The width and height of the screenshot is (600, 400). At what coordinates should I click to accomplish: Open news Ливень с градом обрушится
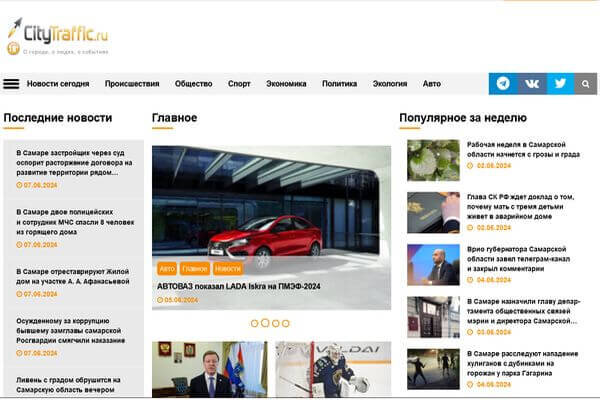(x=68, y=385)
